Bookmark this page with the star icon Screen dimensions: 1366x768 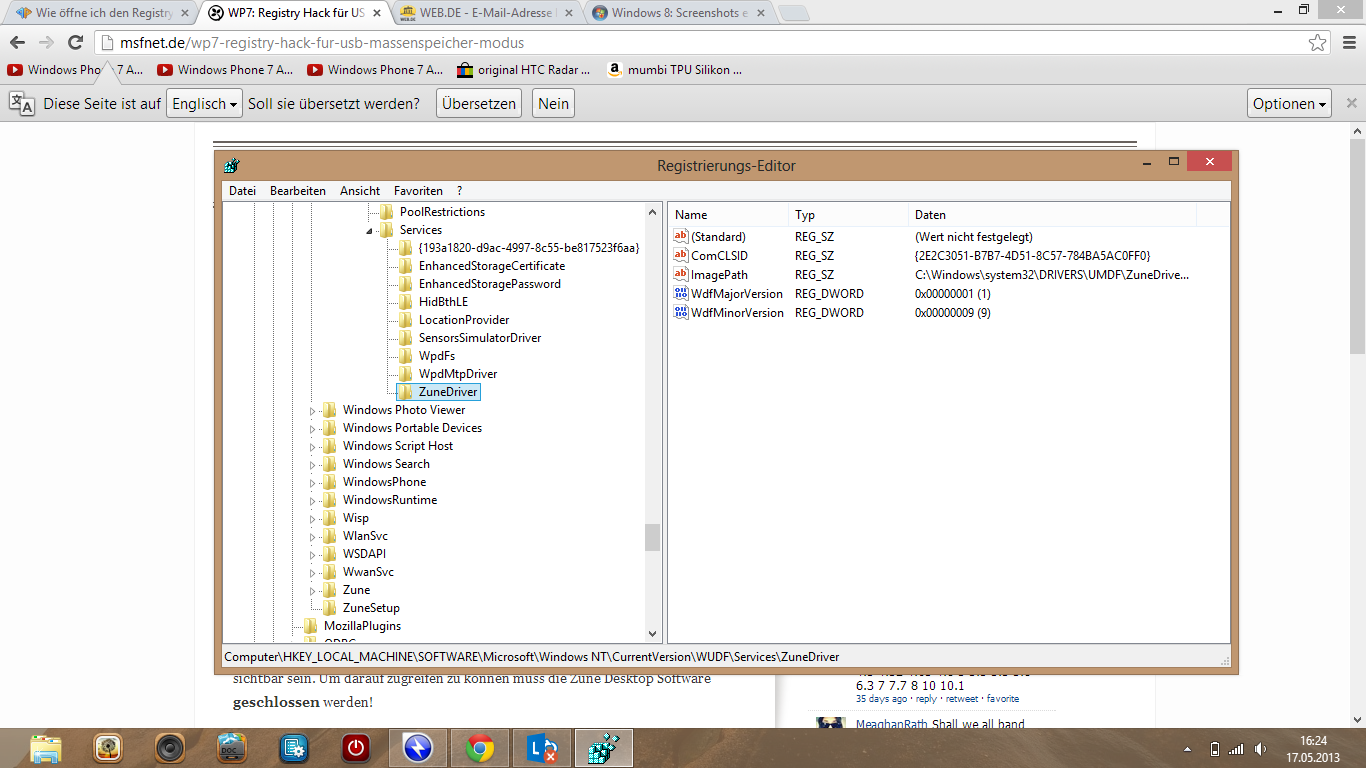coord(1318,43)
